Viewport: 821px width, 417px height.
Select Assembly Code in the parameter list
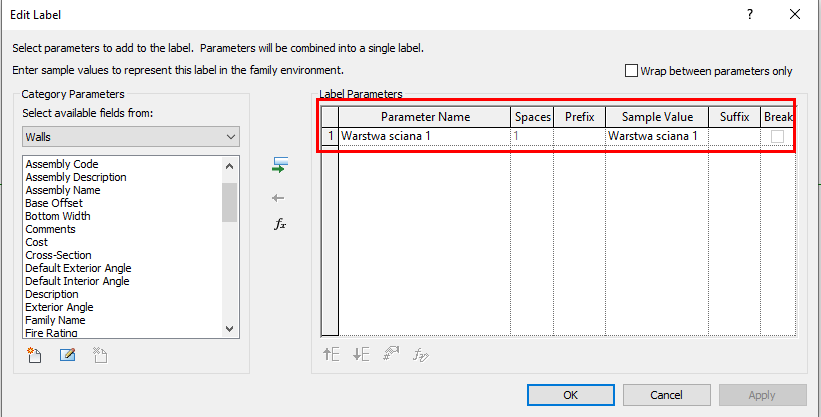(62, 164)
